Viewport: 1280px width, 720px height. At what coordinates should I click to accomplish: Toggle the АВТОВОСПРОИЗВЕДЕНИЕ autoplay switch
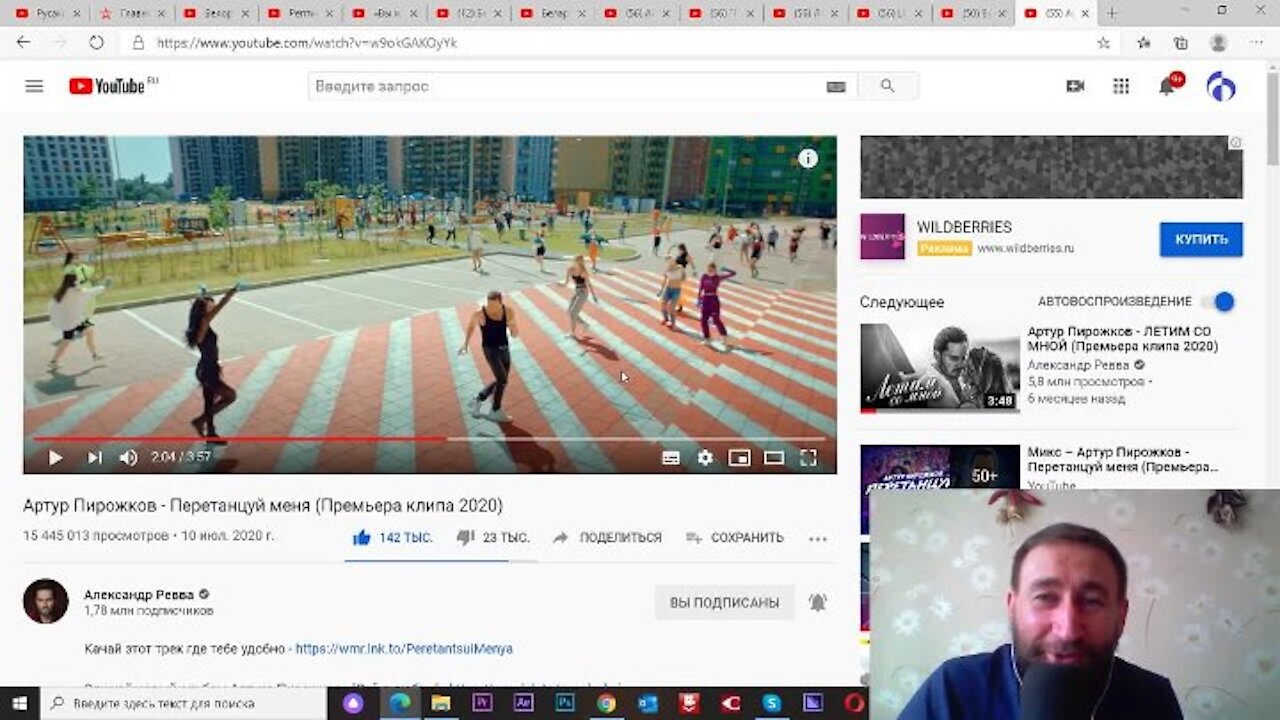click(1218, 301)
